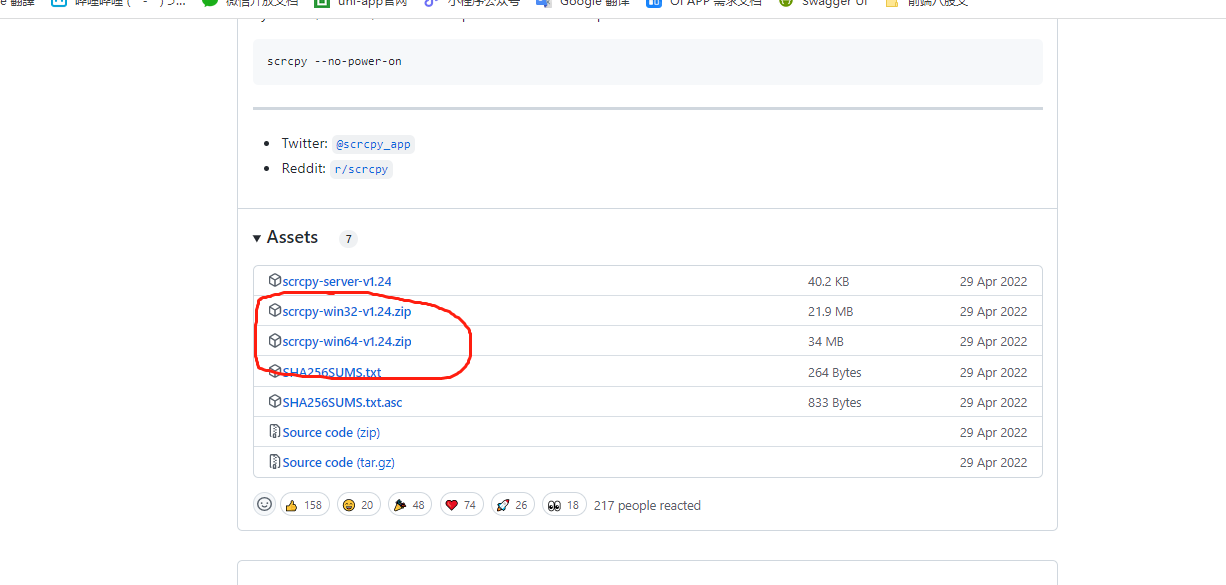
Task: Click the date in the scrcpy-server-v1.24 row
Action: click(994, 281)
